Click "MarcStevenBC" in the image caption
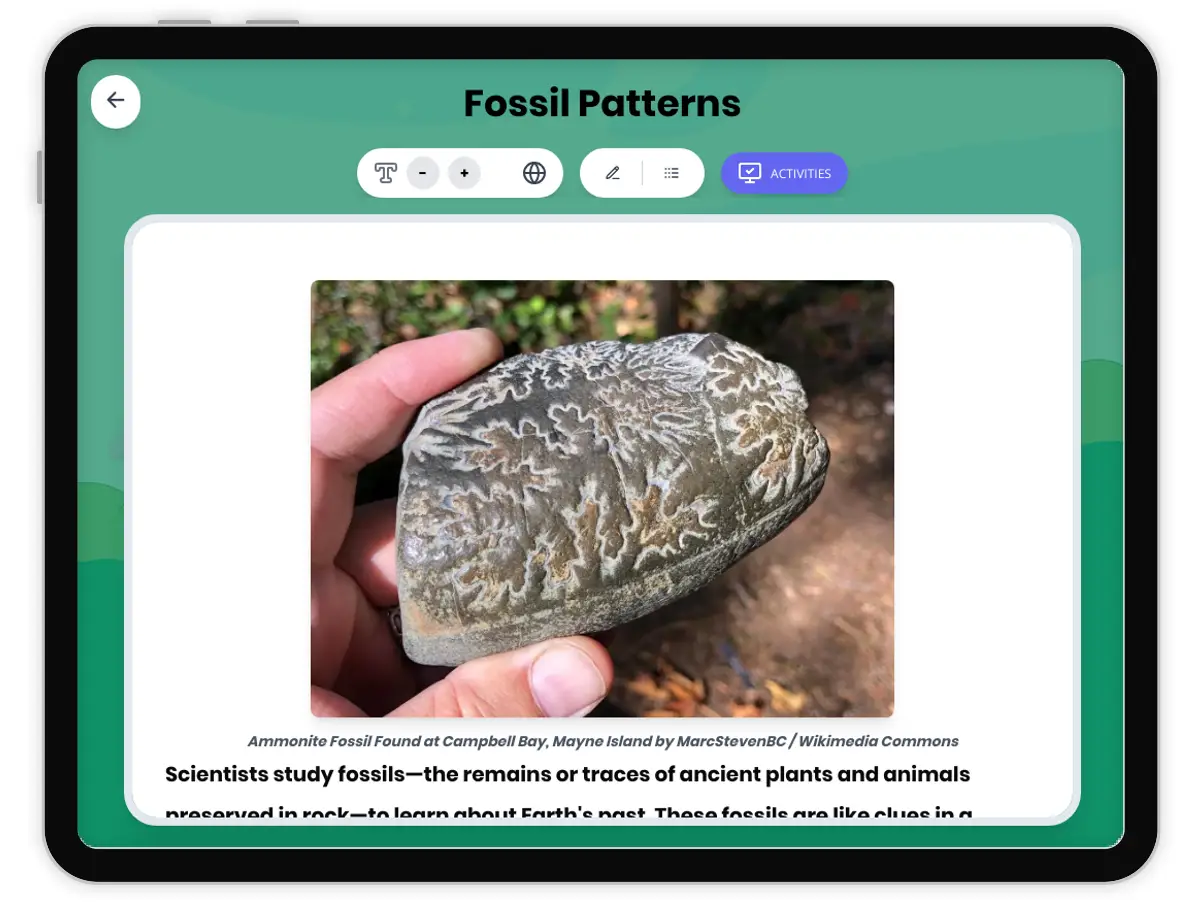This screenshot has width=1200, height=906. click(725, 742)
